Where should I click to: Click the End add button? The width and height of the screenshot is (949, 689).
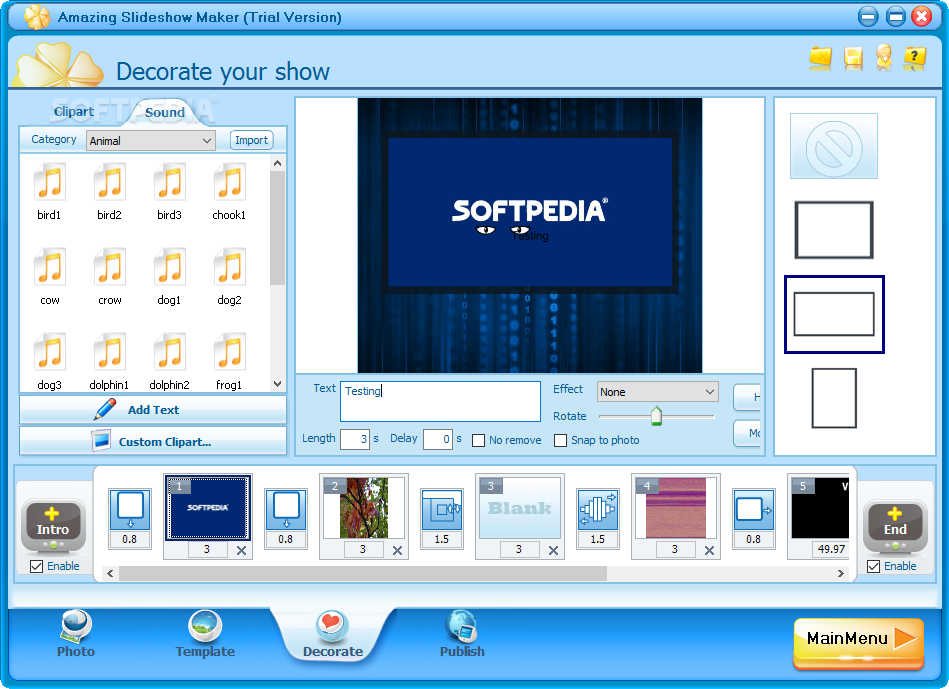(x=895, y=524)
